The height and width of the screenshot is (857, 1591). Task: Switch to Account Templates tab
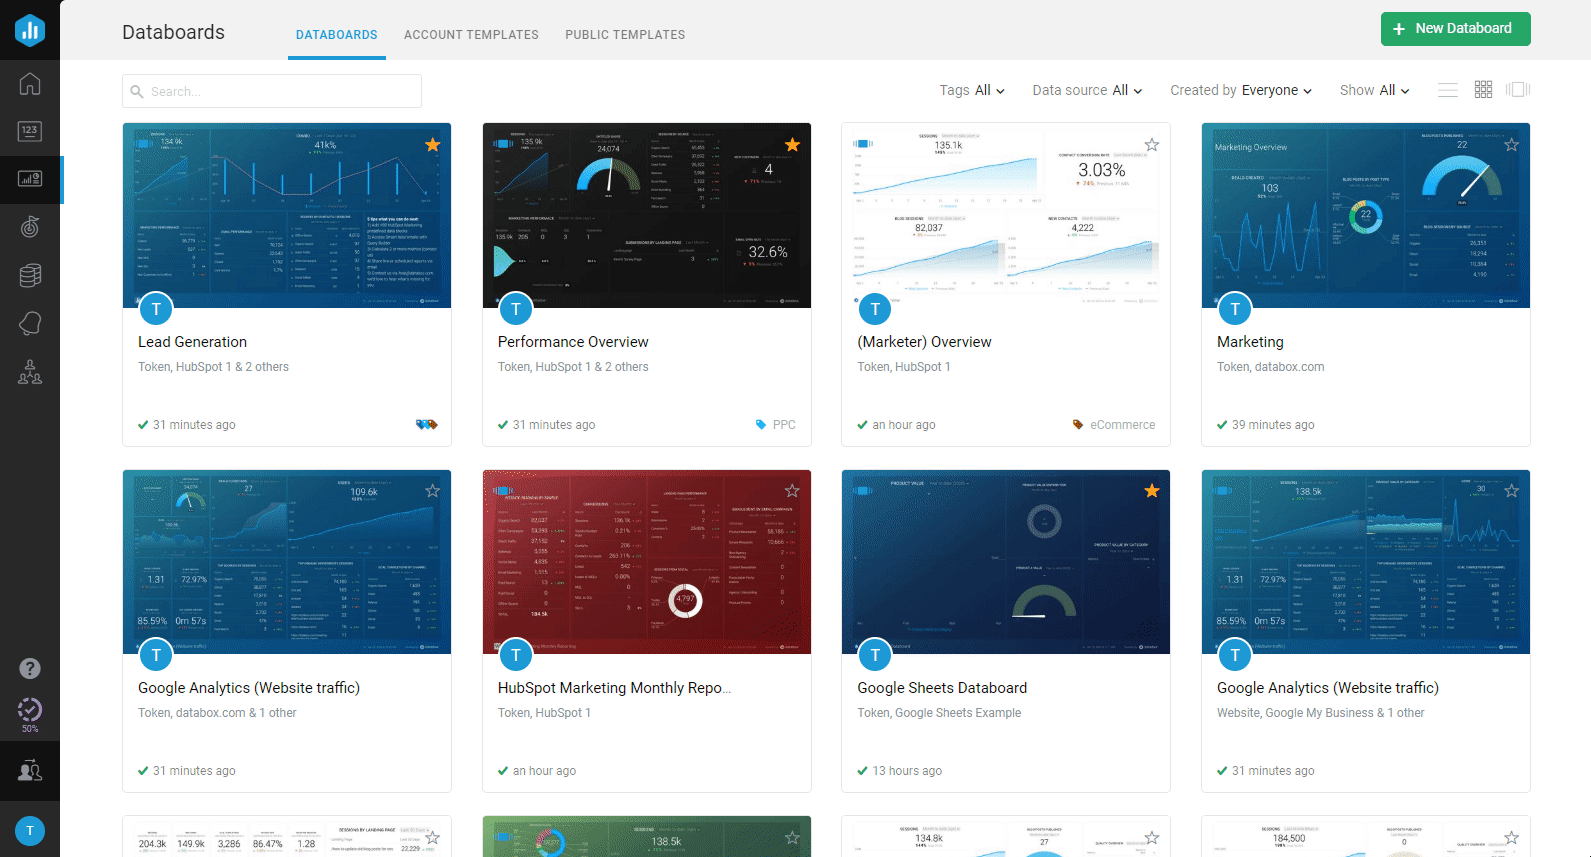471,35
